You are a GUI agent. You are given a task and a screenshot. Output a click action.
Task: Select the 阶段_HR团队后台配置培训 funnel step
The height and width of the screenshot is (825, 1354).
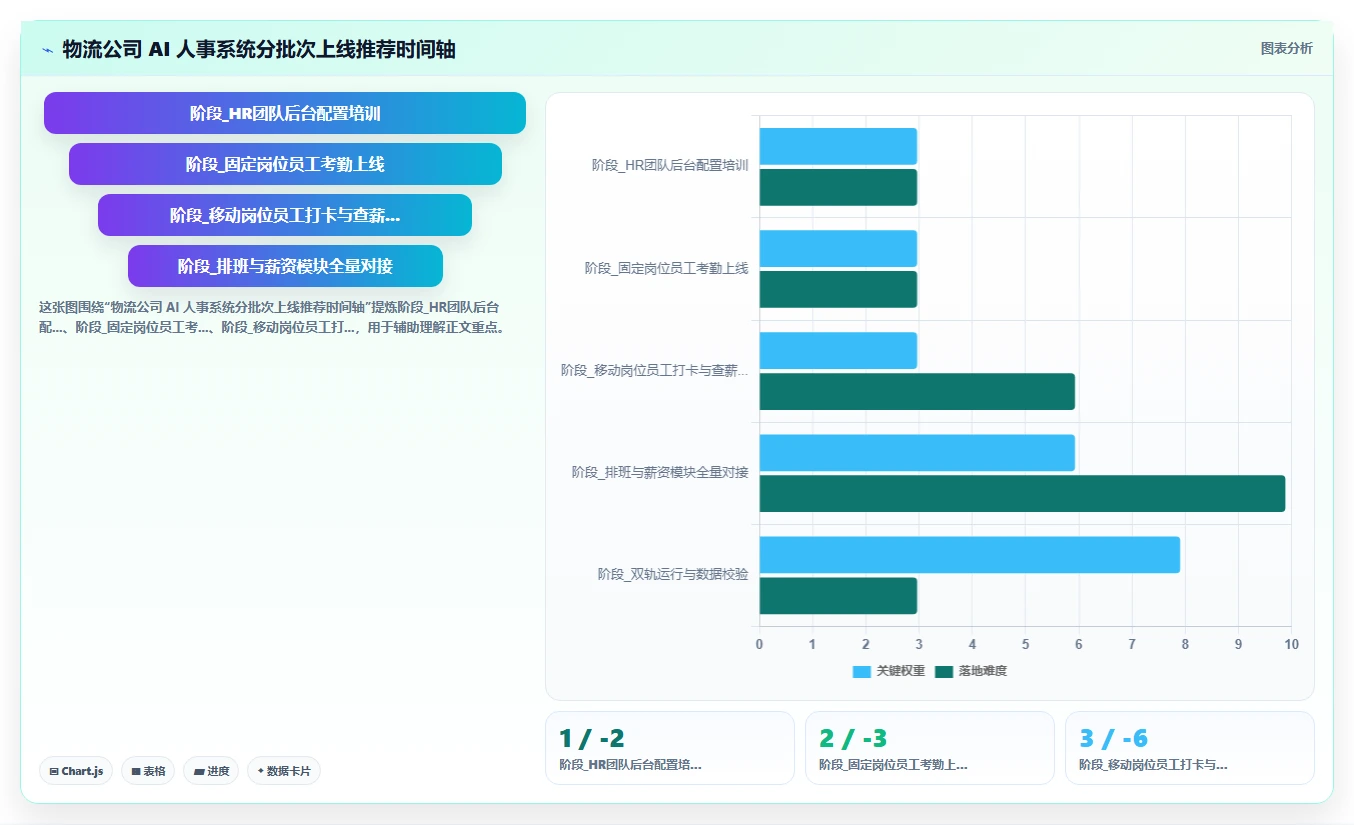[285, 113]
